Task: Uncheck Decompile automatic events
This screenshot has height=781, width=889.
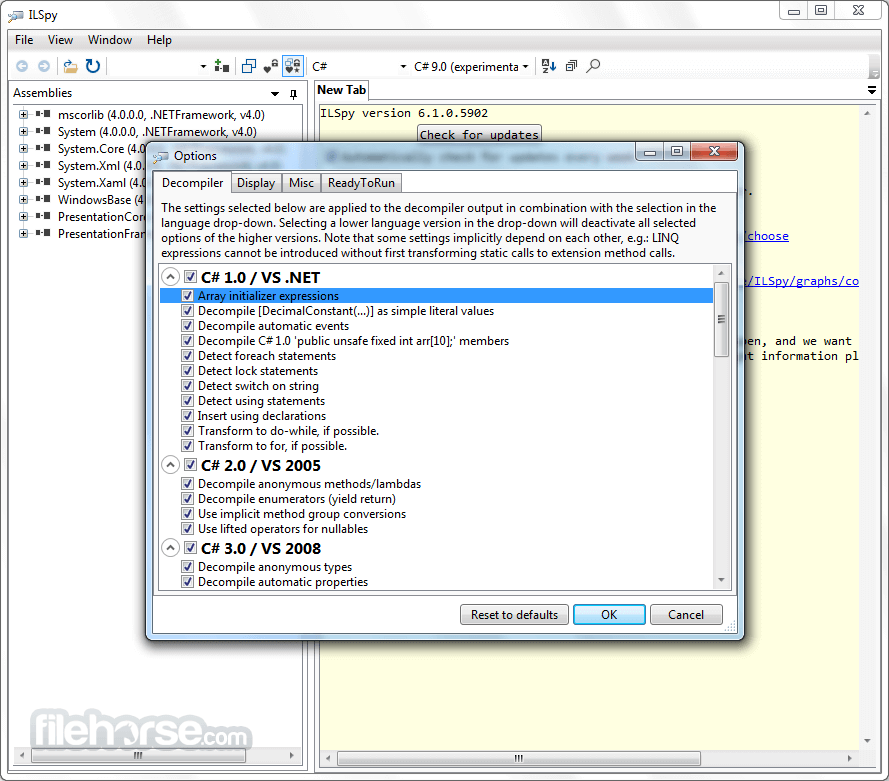Action: tap(188, 326)
